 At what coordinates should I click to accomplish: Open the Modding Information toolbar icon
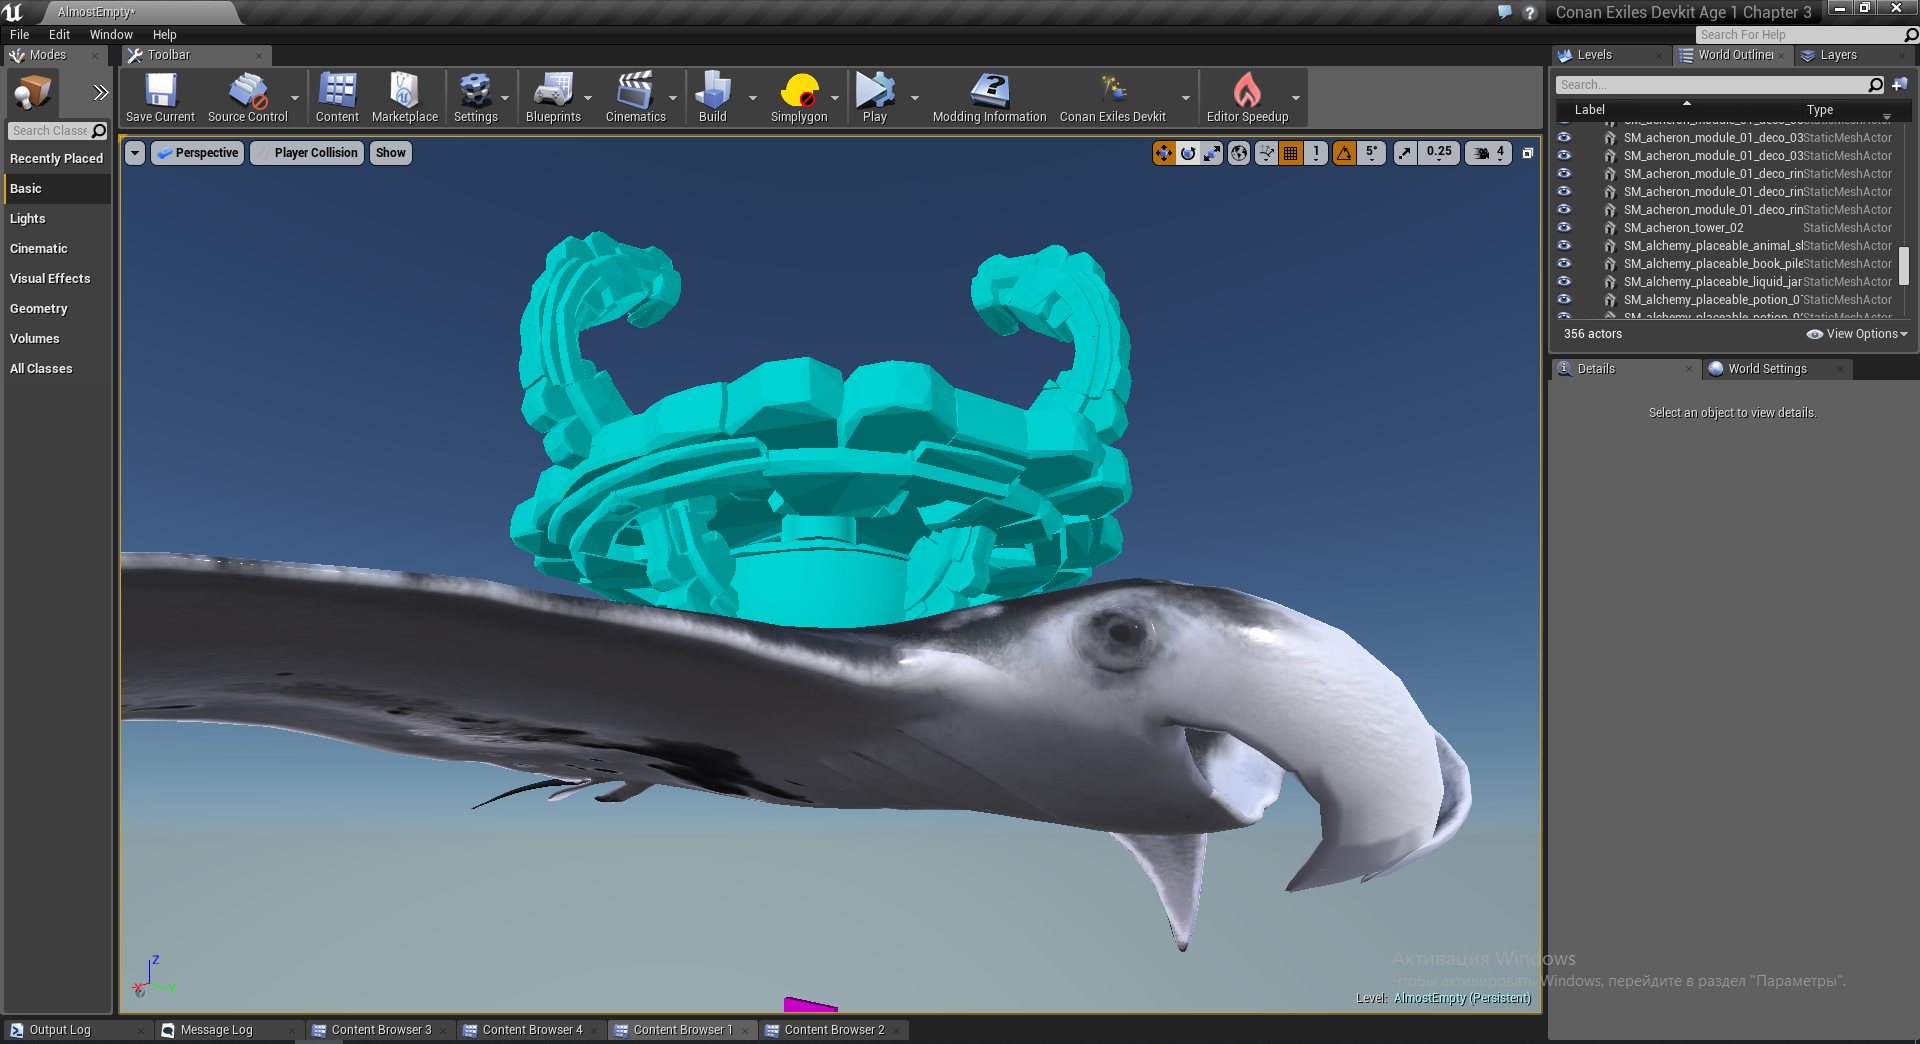[x=989, y=96]
